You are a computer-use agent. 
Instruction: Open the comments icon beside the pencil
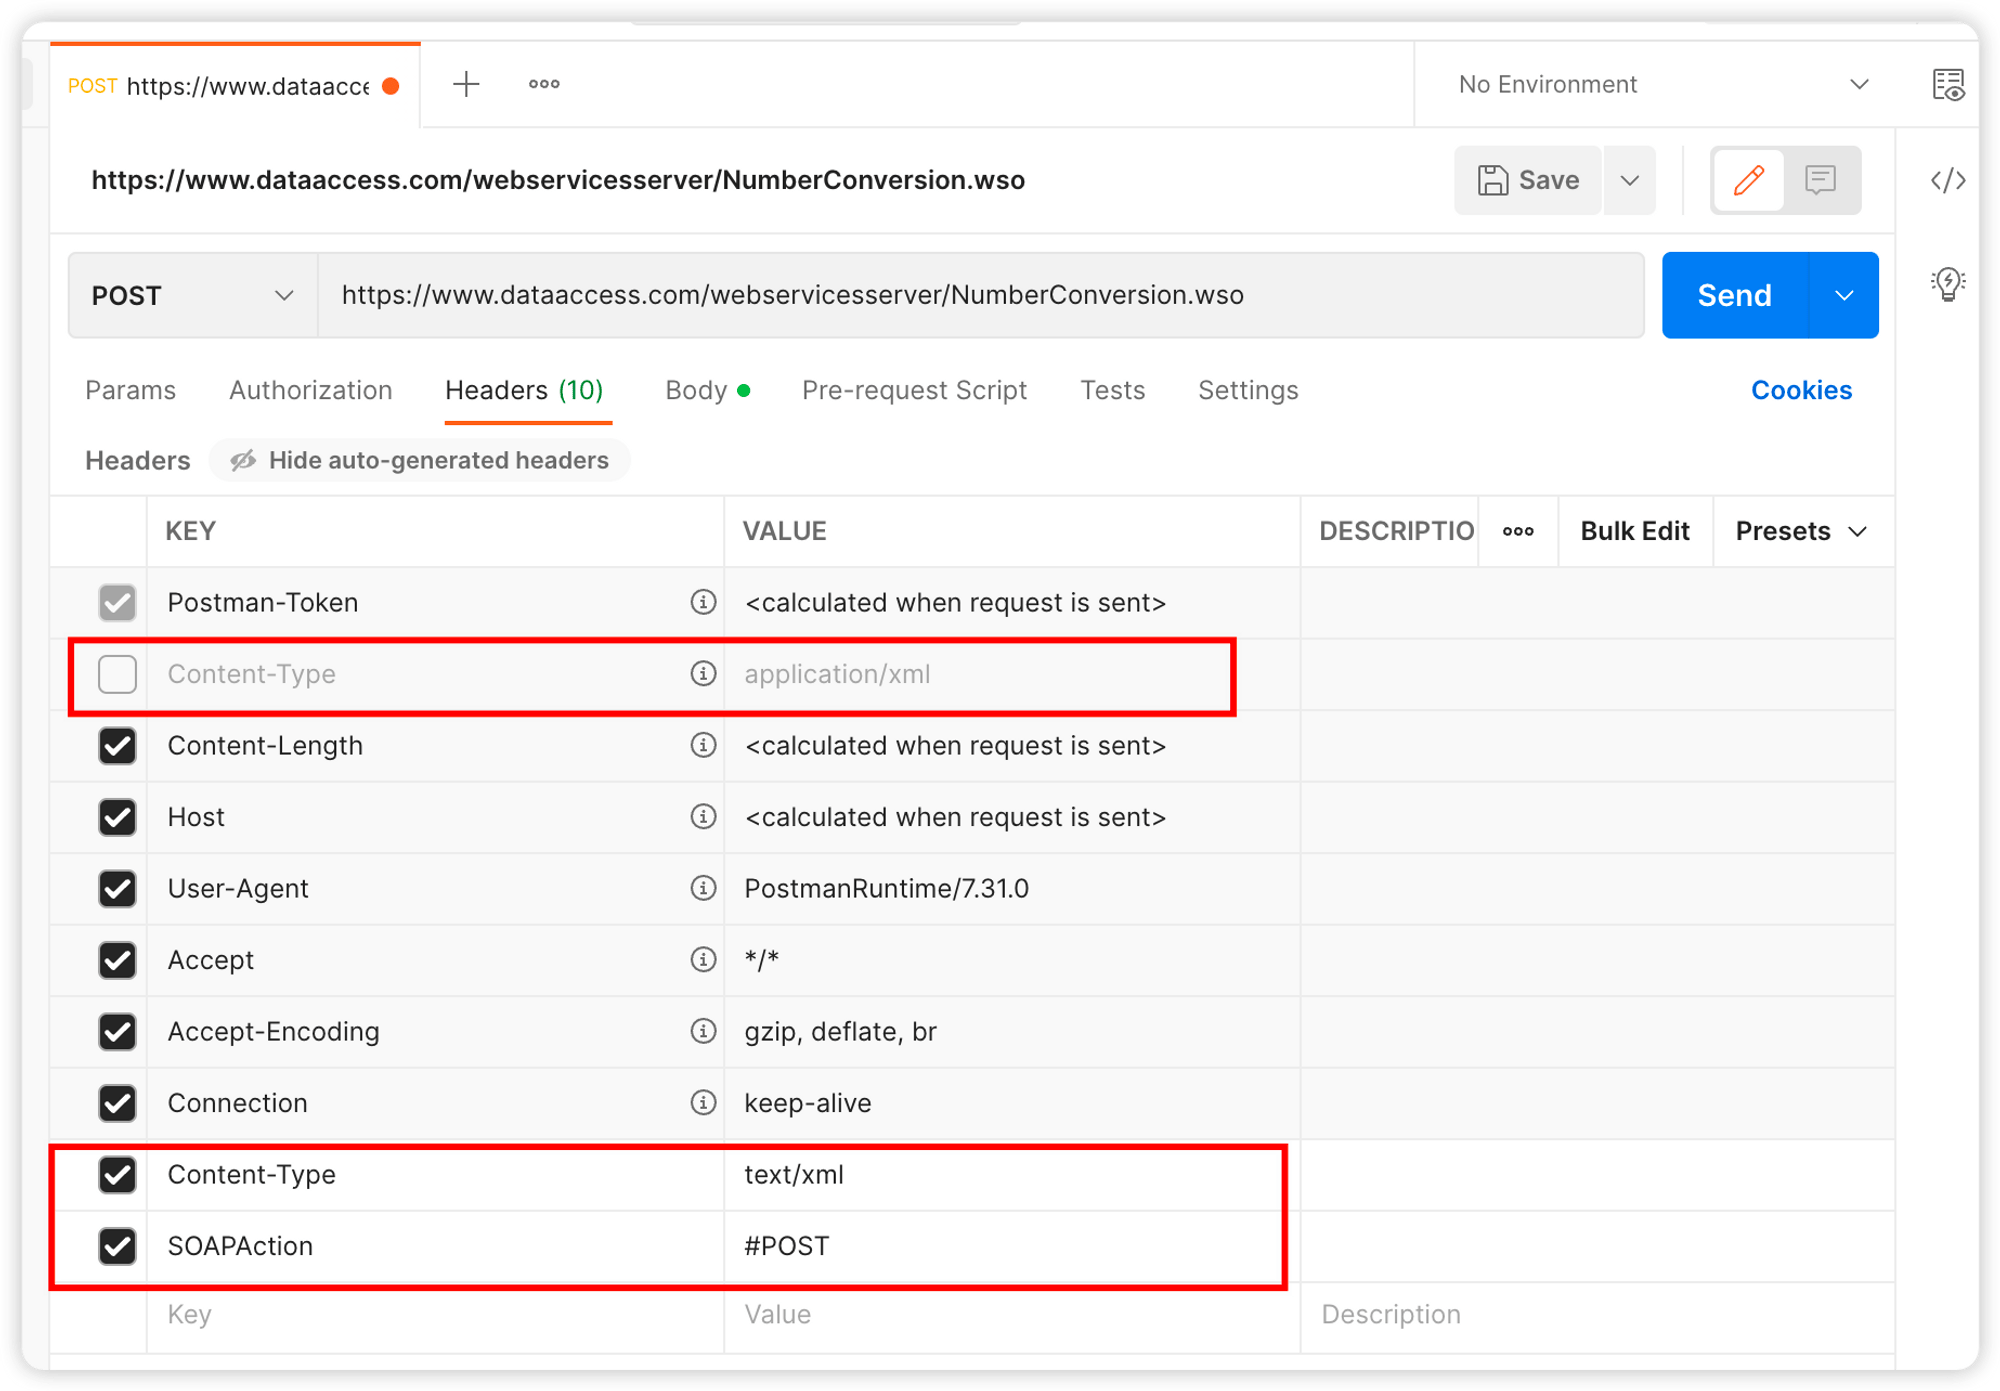1820,180
